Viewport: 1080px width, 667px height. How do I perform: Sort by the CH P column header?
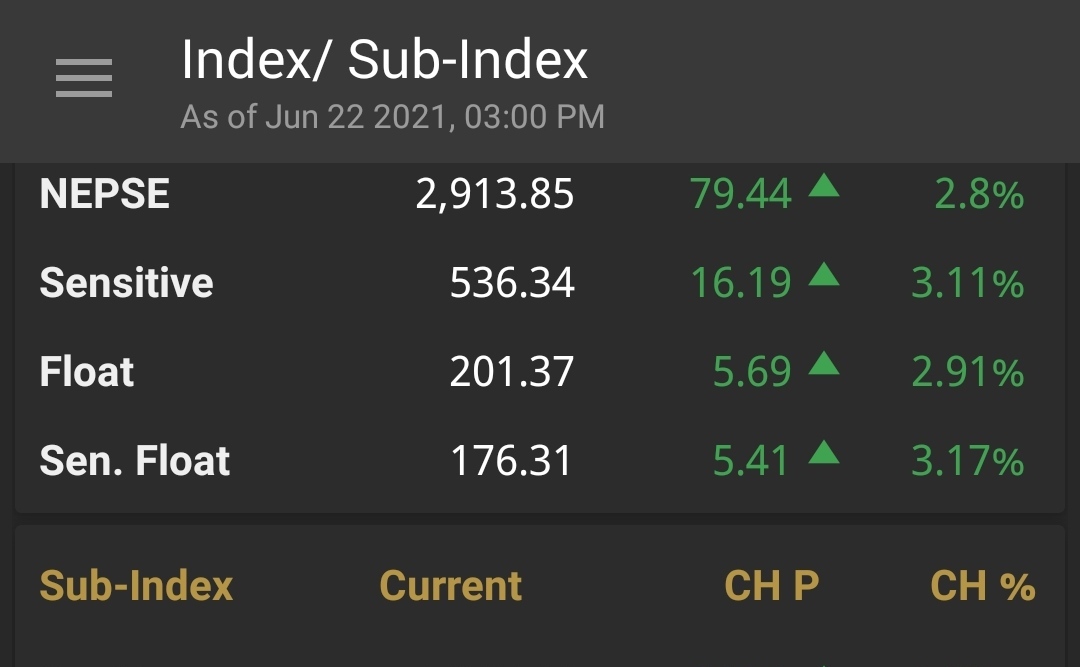click(771, 586)
